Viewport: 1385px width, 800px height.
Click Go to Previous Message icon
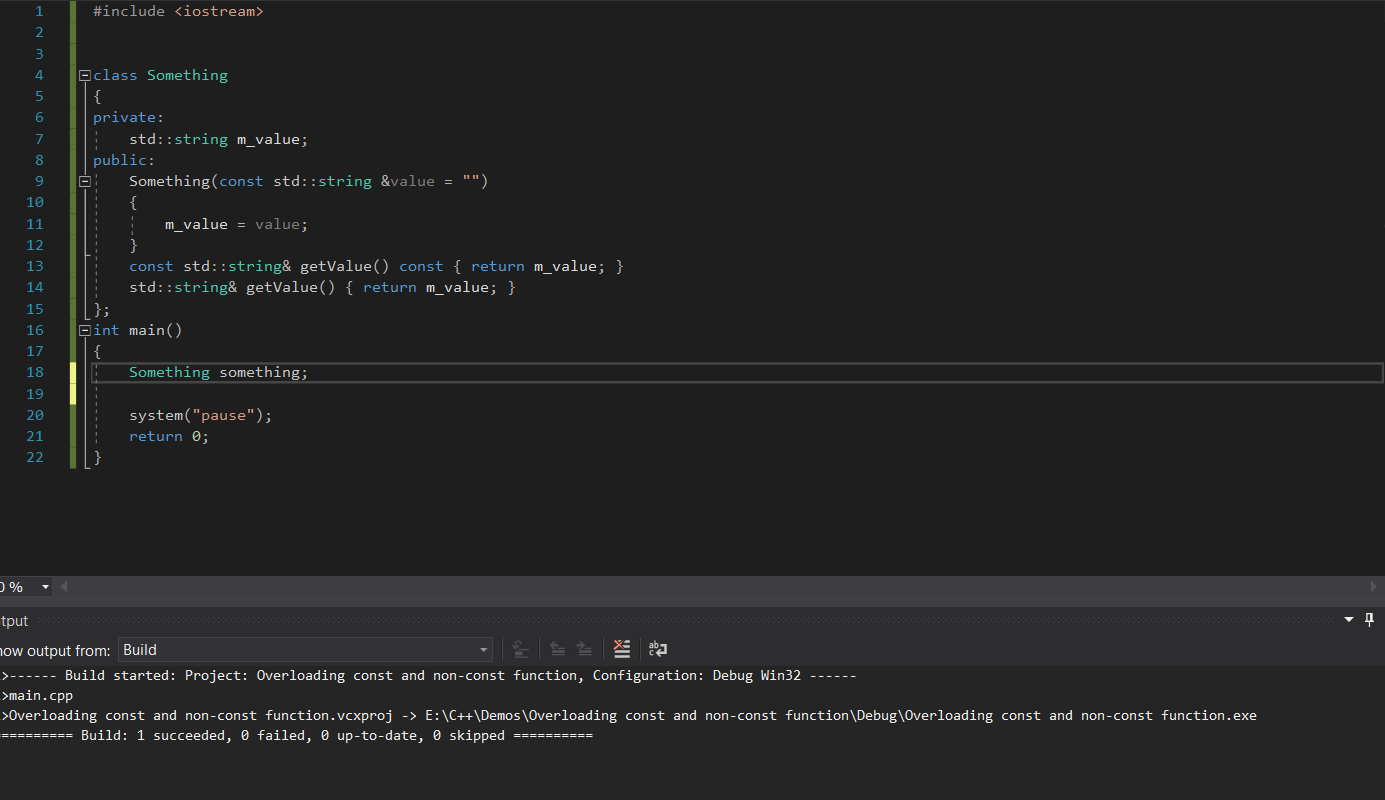pyautogui.click(x=557, y=649)
